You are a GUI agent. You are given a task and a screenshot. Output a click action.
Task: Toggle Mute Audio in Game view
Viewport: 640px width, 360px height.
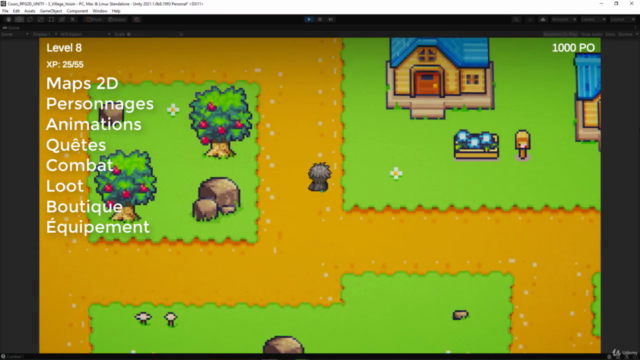[591, 34]
